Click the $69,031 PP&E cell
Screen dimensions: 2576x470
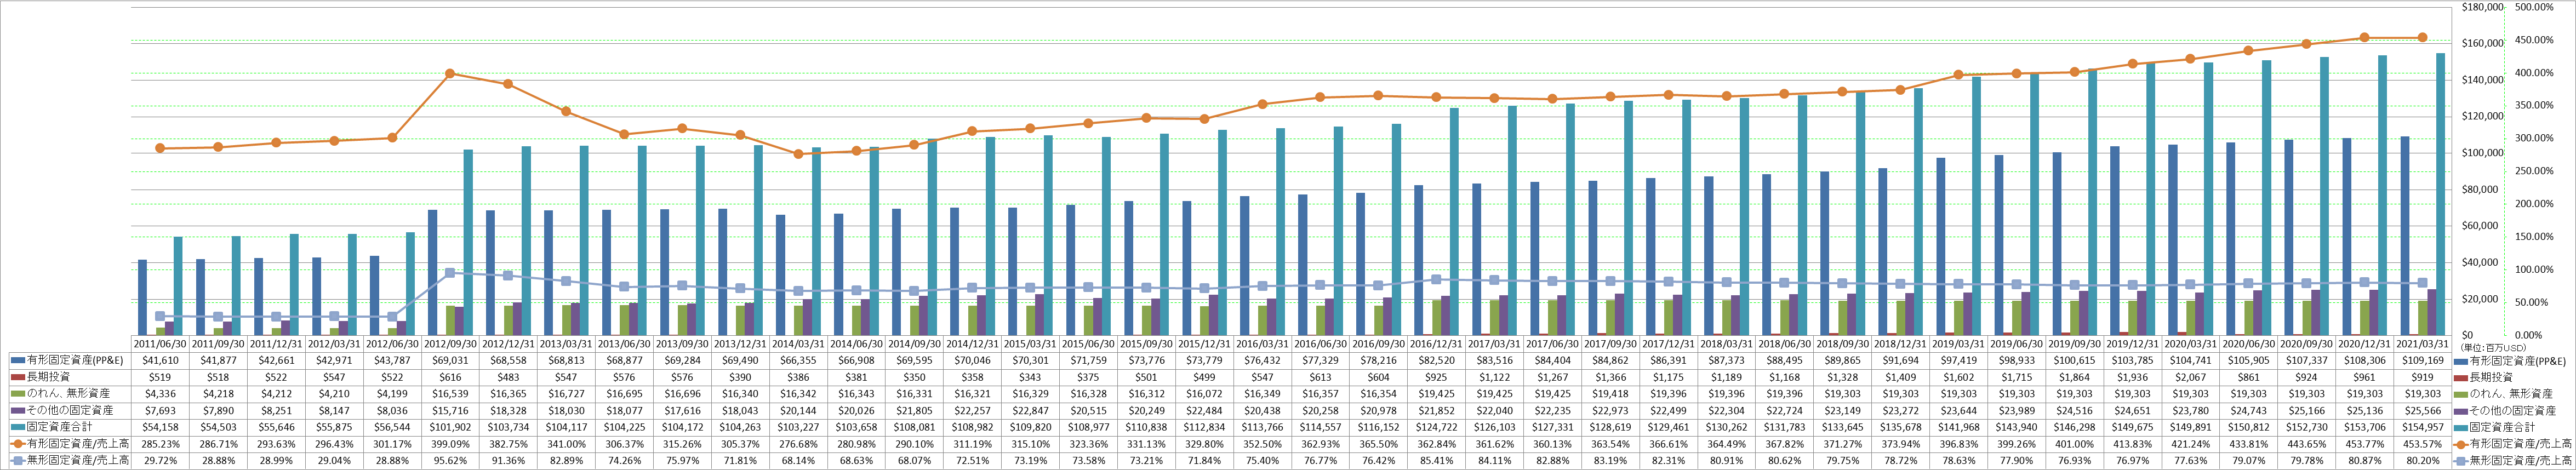pyautogui.click(x=450, y=361)
